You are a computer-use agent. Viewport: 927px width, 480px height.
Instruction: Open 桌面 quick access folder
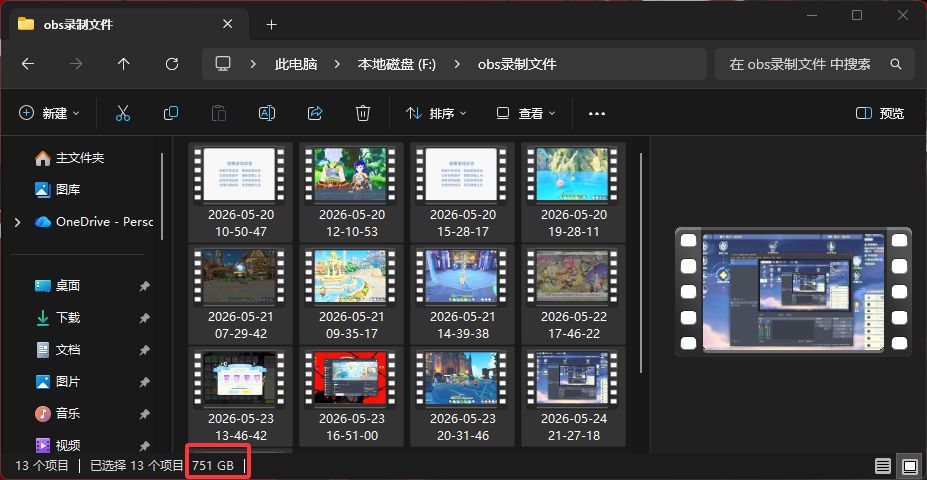(57, 286)
